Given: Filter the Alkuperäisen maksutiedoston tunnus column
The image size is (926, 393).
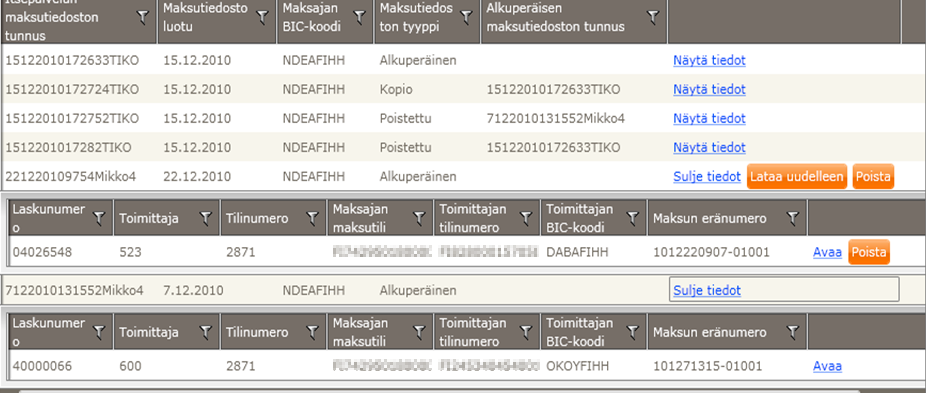Looking at the screenshot, I should pyautogui.click(x=653, y=18).
